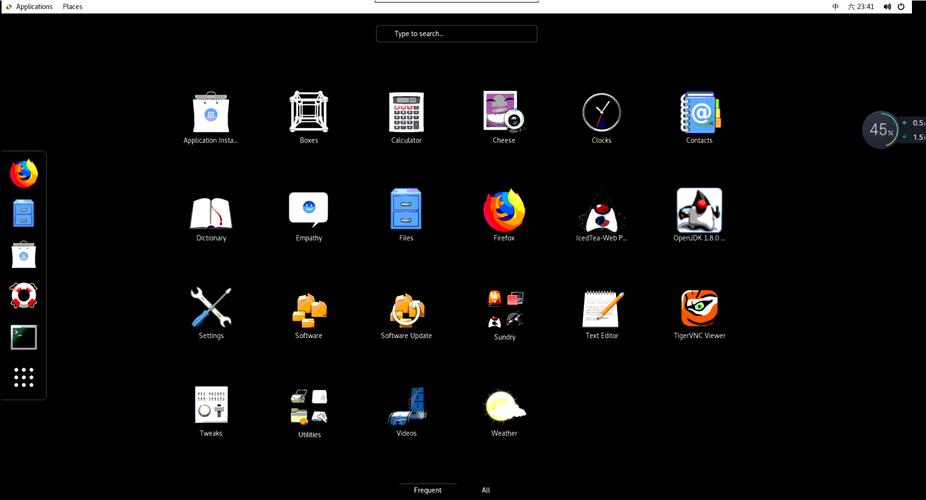The image size is (926, 500).
Task: Click the shopping bag dock icon
Action: (x=24, y=254)
